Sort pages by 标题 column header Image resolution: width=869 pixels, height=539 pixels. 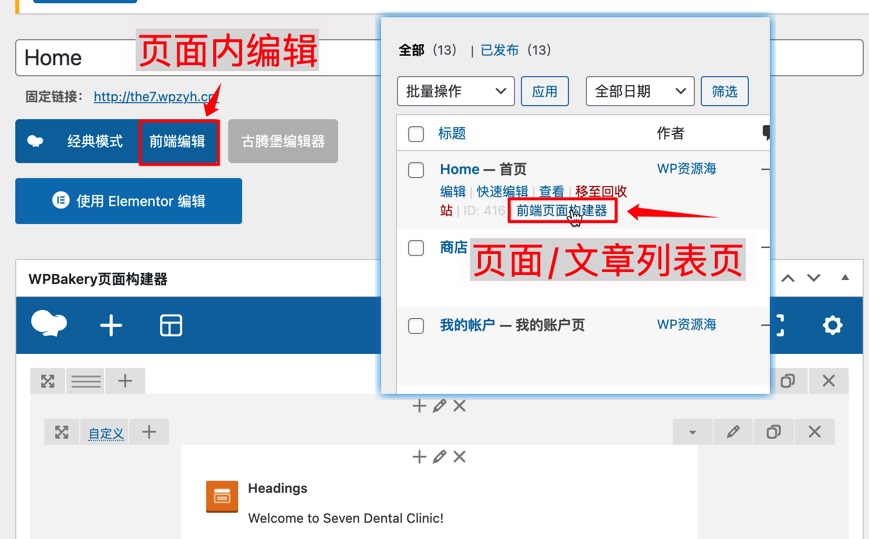(x=452, y=134)
